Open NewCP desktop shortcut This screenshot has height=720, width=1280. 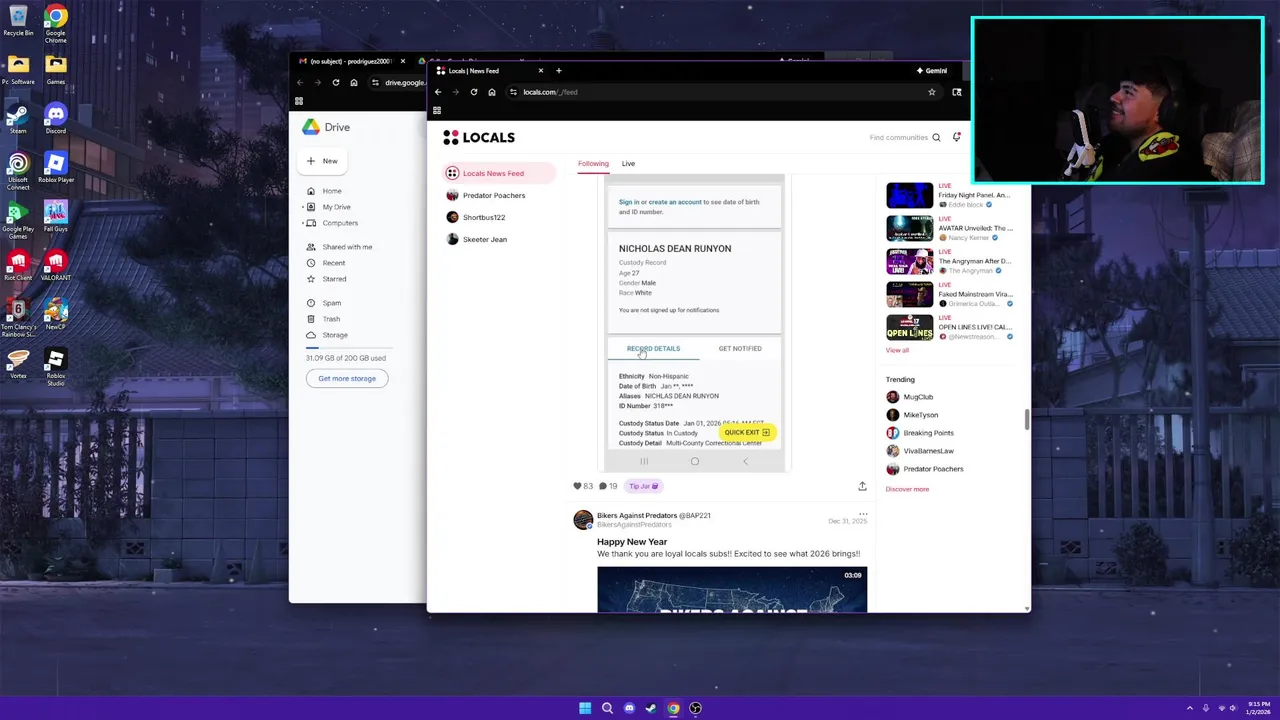click(55, 314)
